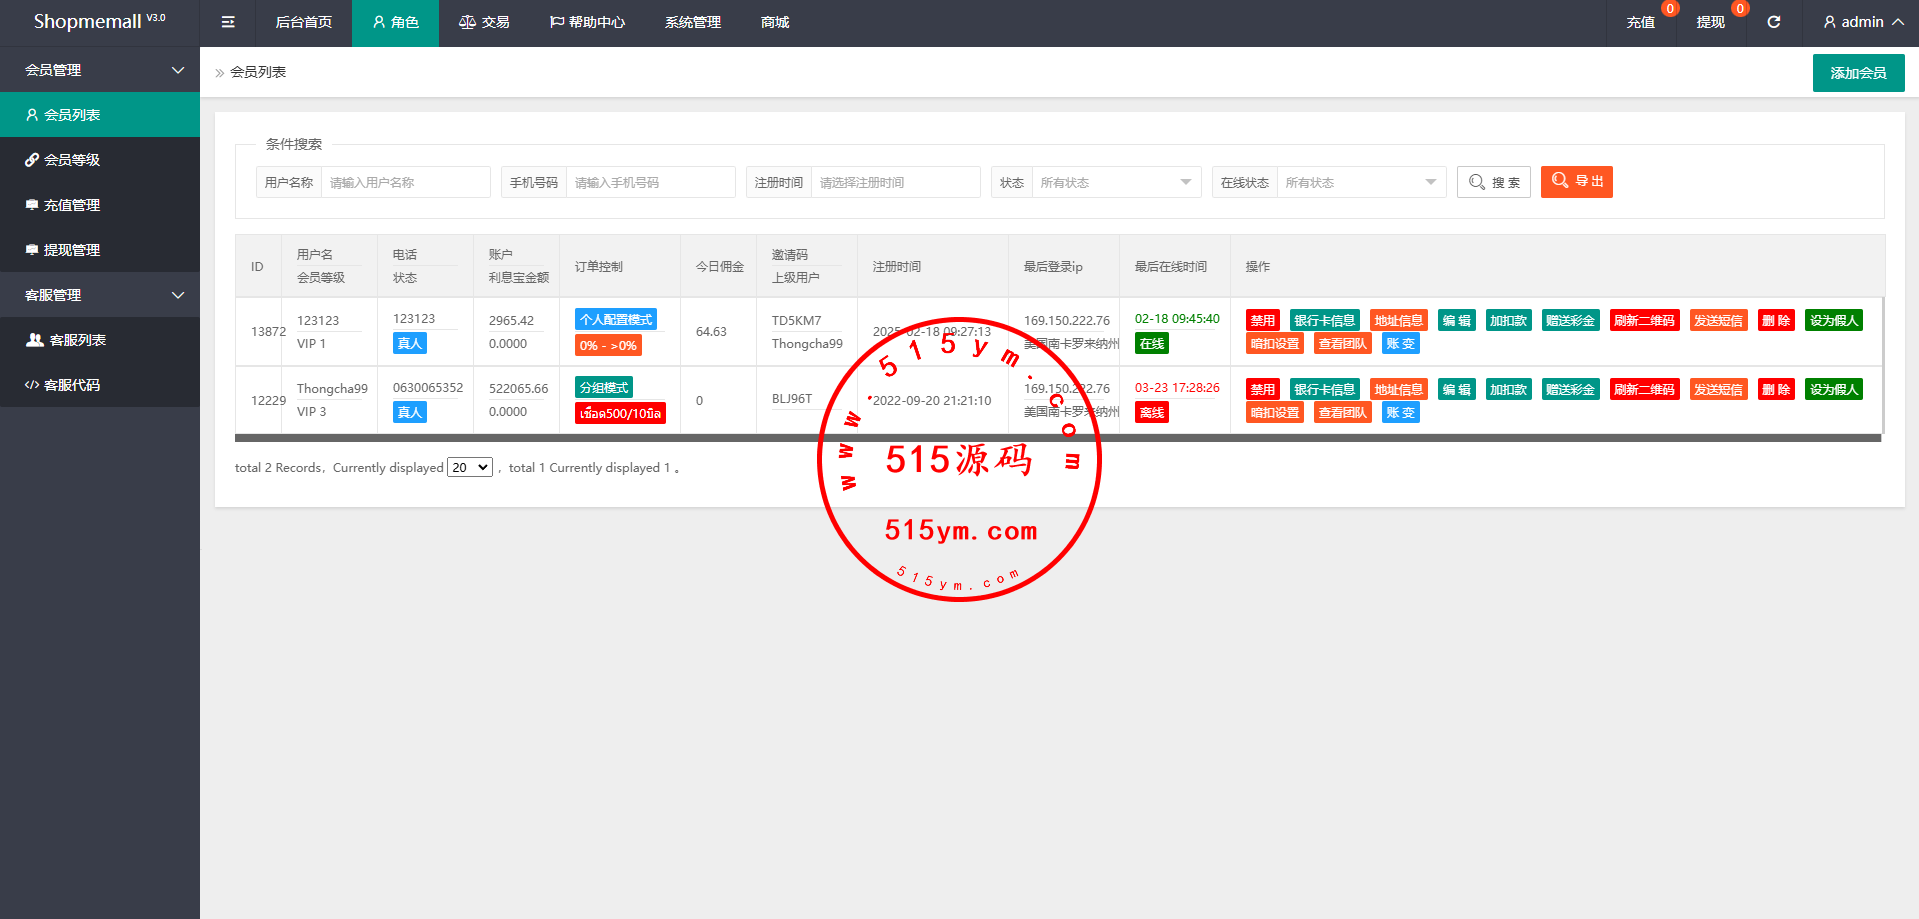
Task: Click the orange 导出 export button
Action: pyautogui.click(x=1576, y=182)
